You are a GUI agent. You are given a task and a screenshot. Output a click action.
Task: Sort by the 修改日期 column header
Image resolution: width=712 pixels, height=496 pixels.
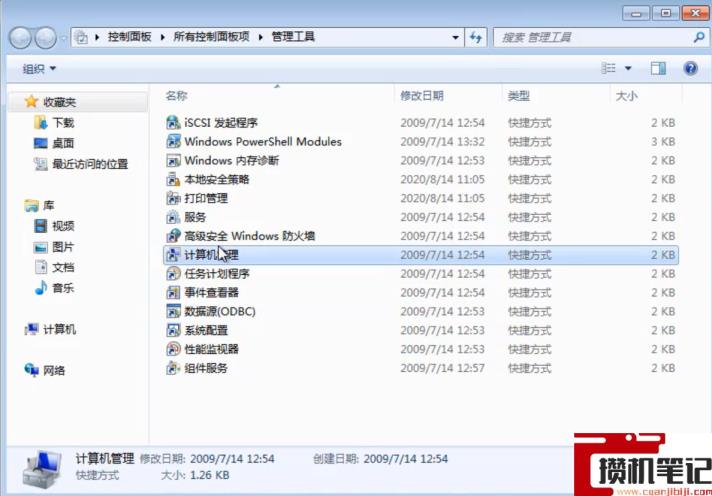(421, 96)
